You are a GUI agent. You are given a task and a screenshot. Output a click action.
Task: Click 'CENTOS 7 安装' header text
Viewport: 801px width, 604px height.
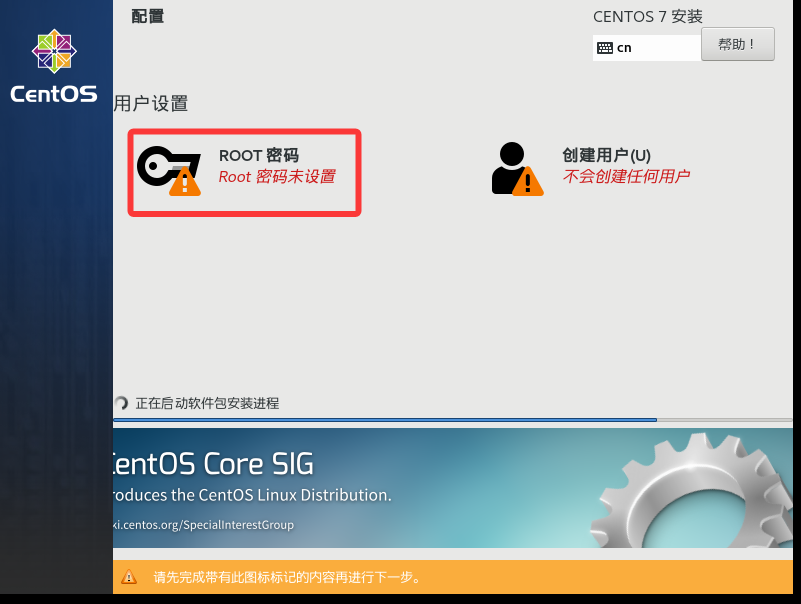coord(648,17)
